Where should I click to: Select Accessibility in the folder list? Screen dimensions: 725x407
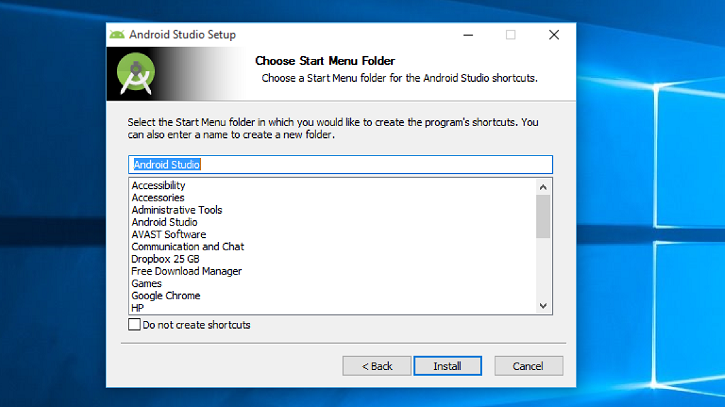[x=158, y=185]
